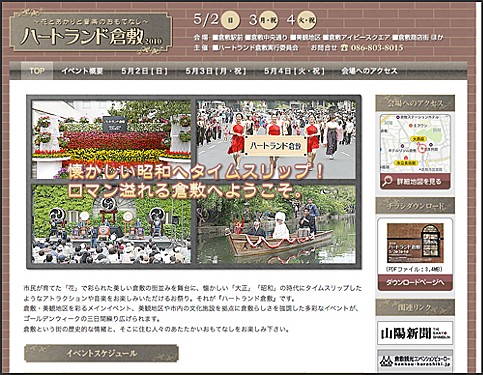Open the 倉敷観光コンベンションビューロー banner
Image resolution: width=483 pixels, height=375 pixels.
tap(415, 361)
